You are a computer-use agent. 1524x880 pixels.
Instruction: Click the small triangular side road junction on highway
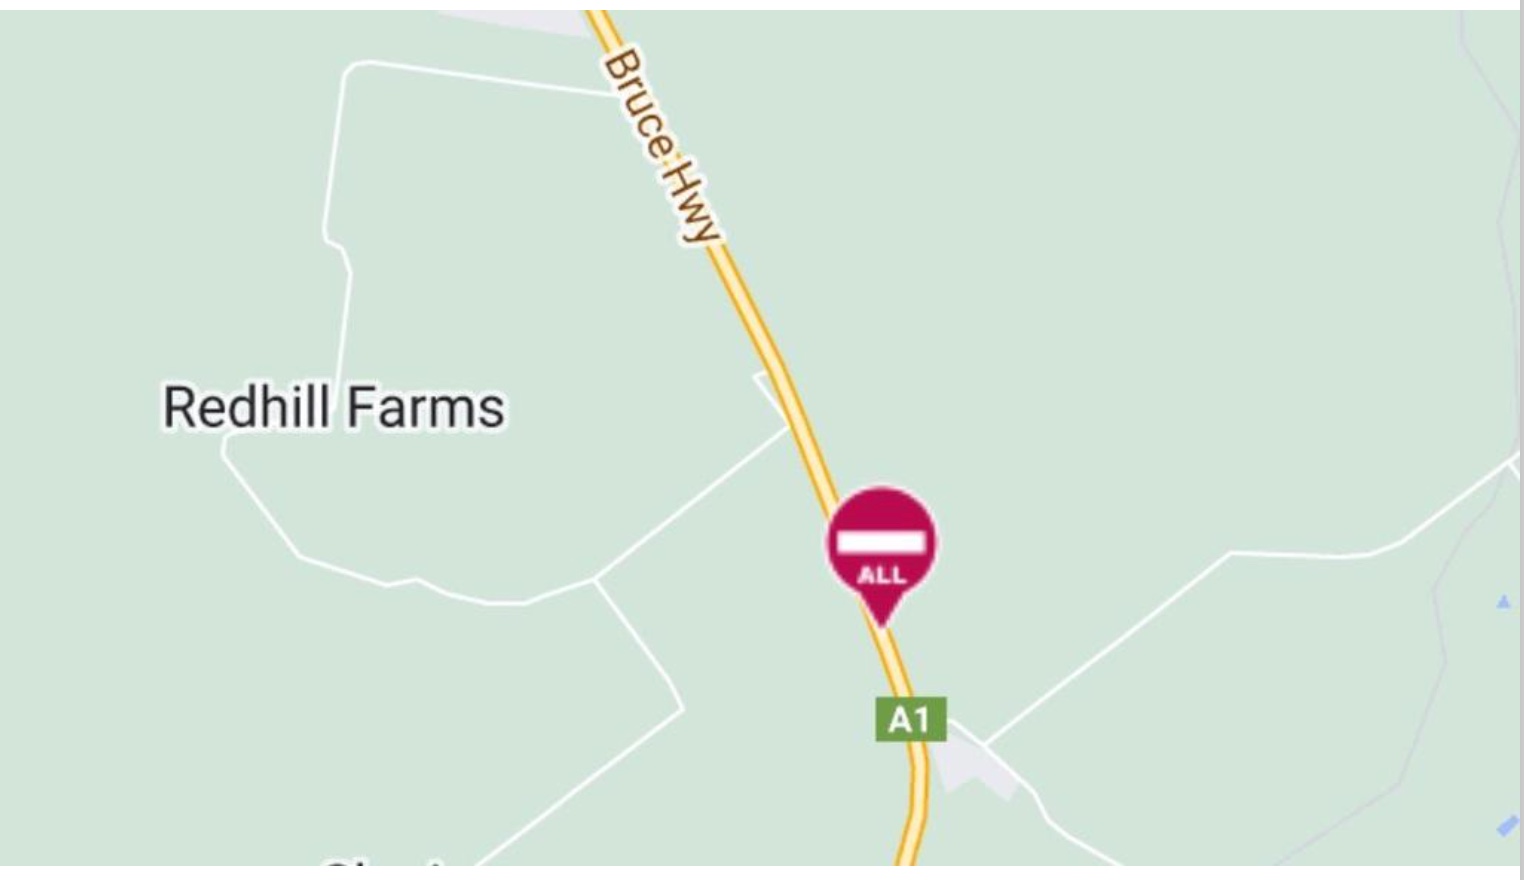(773, 396)
